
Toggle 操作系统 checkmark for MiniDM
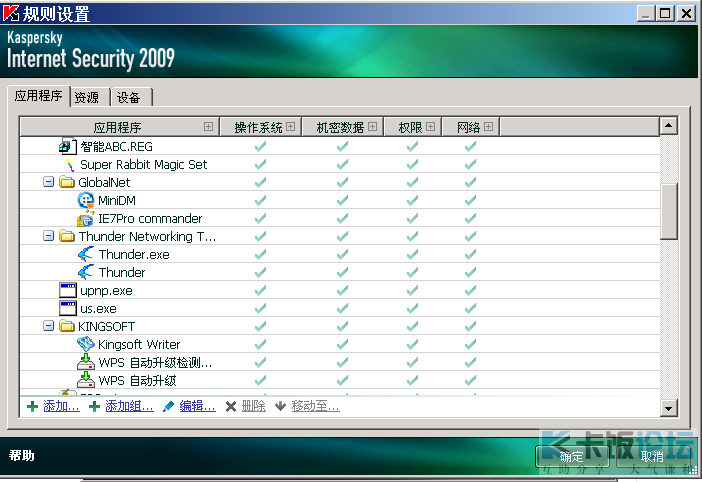pyautogui.click(x=260, y=200)
